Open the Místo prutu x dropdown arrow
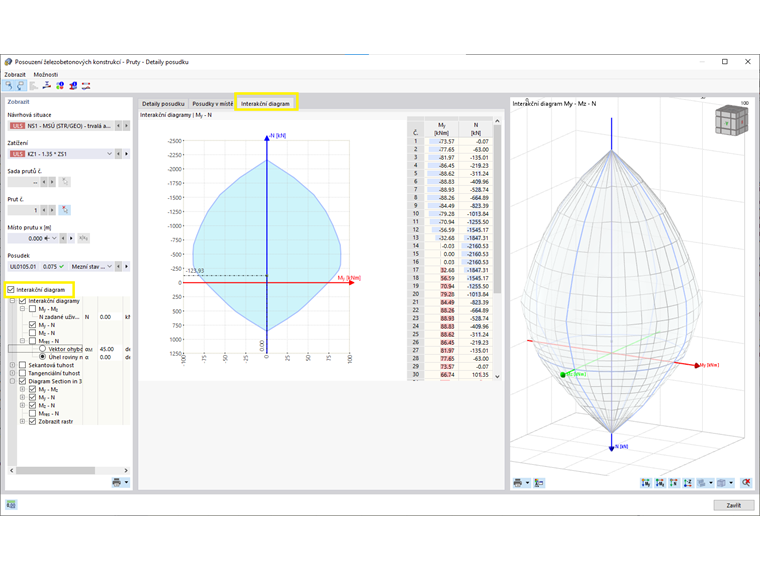760x570 pixels. (x=54, y=238)
